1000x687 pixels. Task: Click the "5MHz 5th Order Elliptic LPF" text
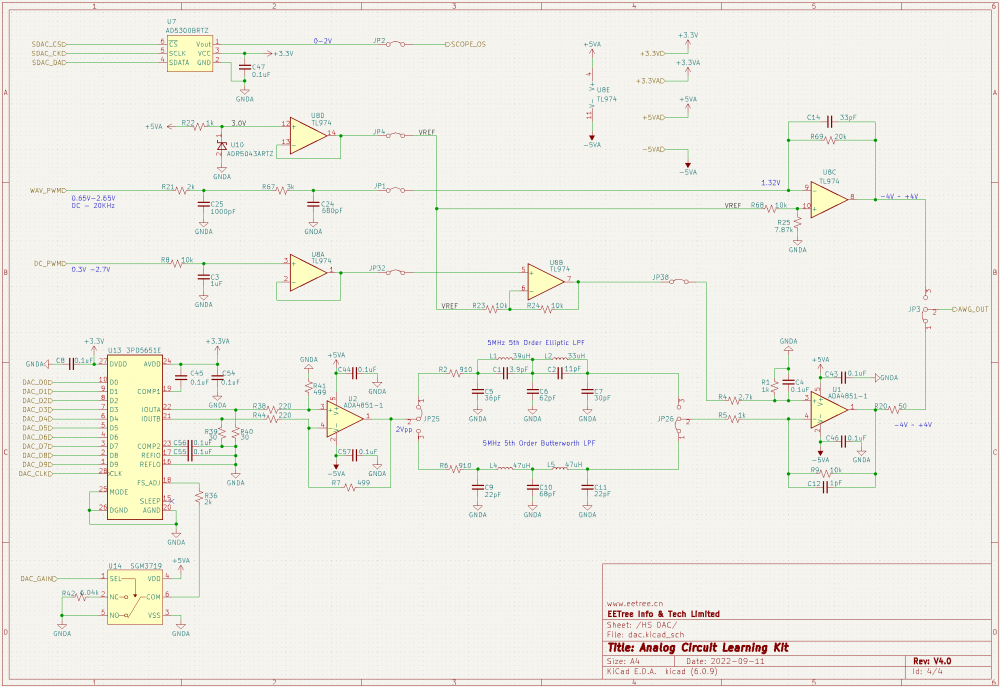[x=538, y=343]
